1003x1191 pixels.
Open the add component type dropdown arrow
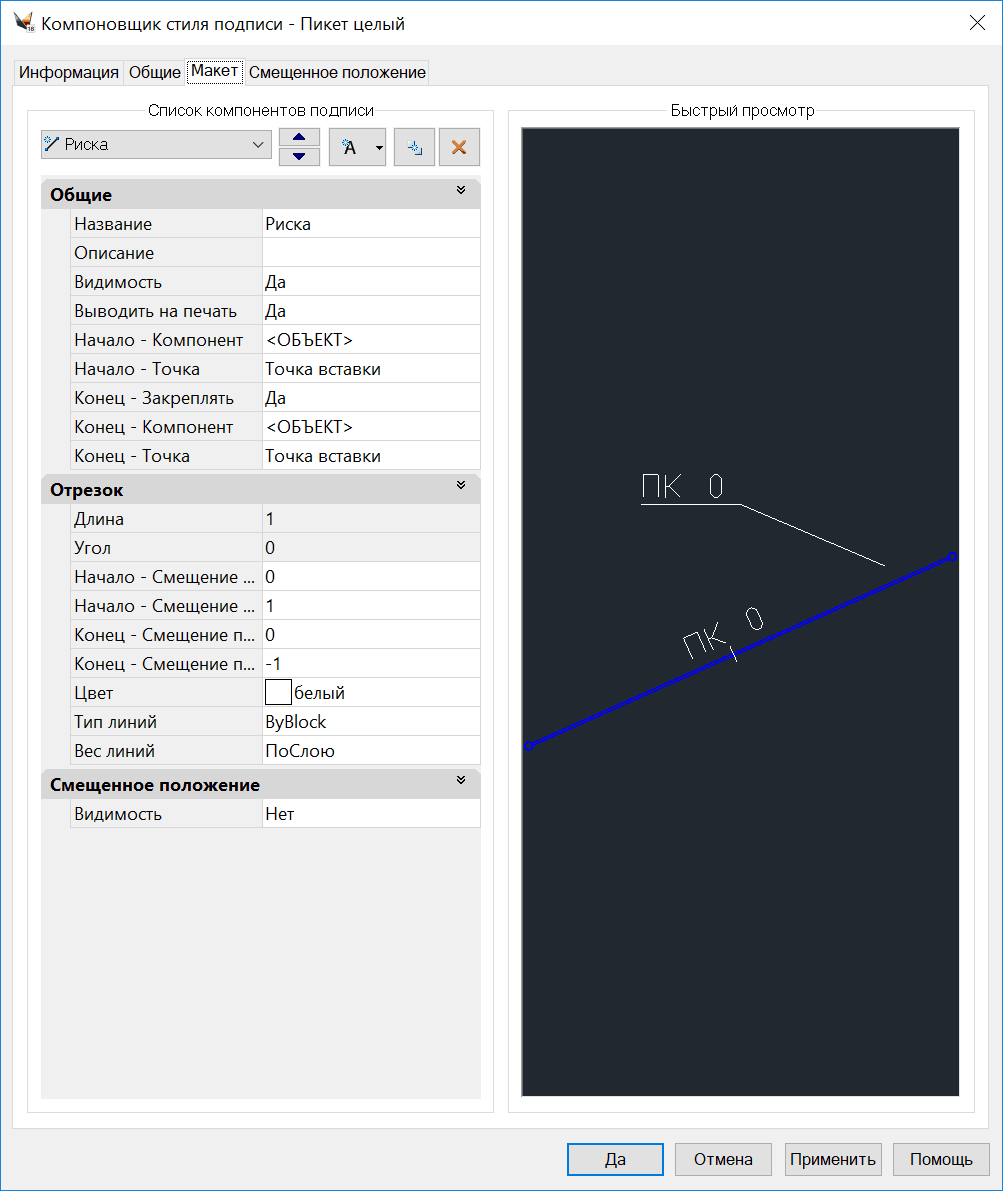pyautogui.click(x=379, y=147)
